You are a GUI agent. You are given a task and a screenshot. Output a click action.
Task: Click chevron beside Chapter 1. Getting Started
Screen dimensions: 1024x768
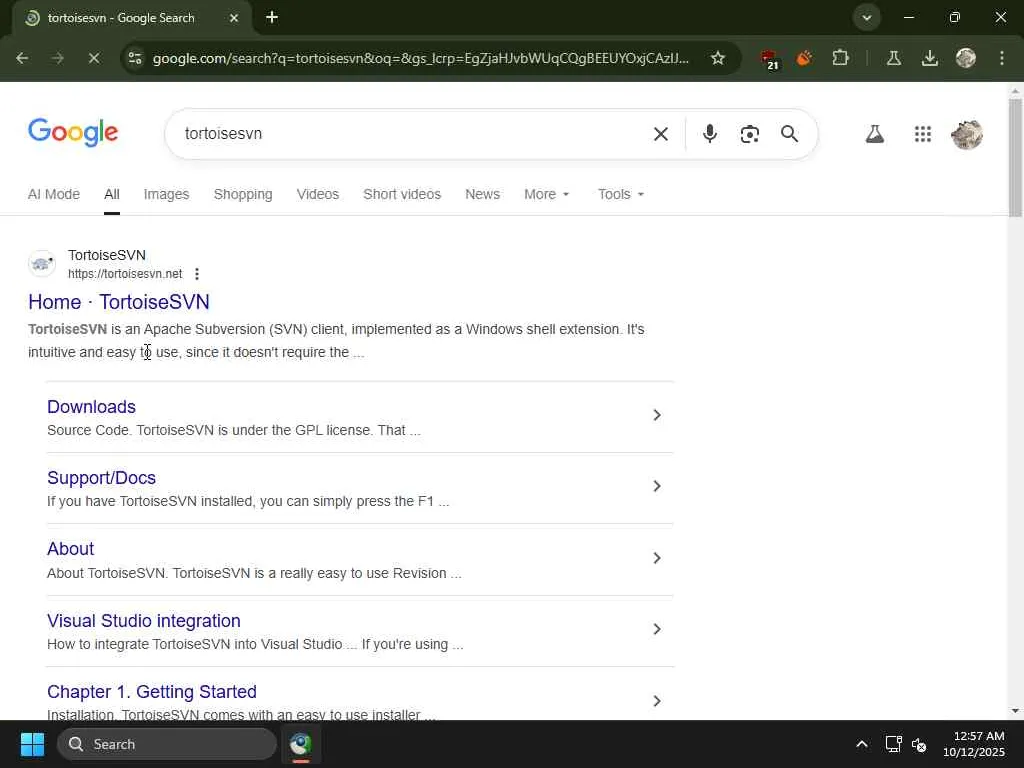pos(657,701)
